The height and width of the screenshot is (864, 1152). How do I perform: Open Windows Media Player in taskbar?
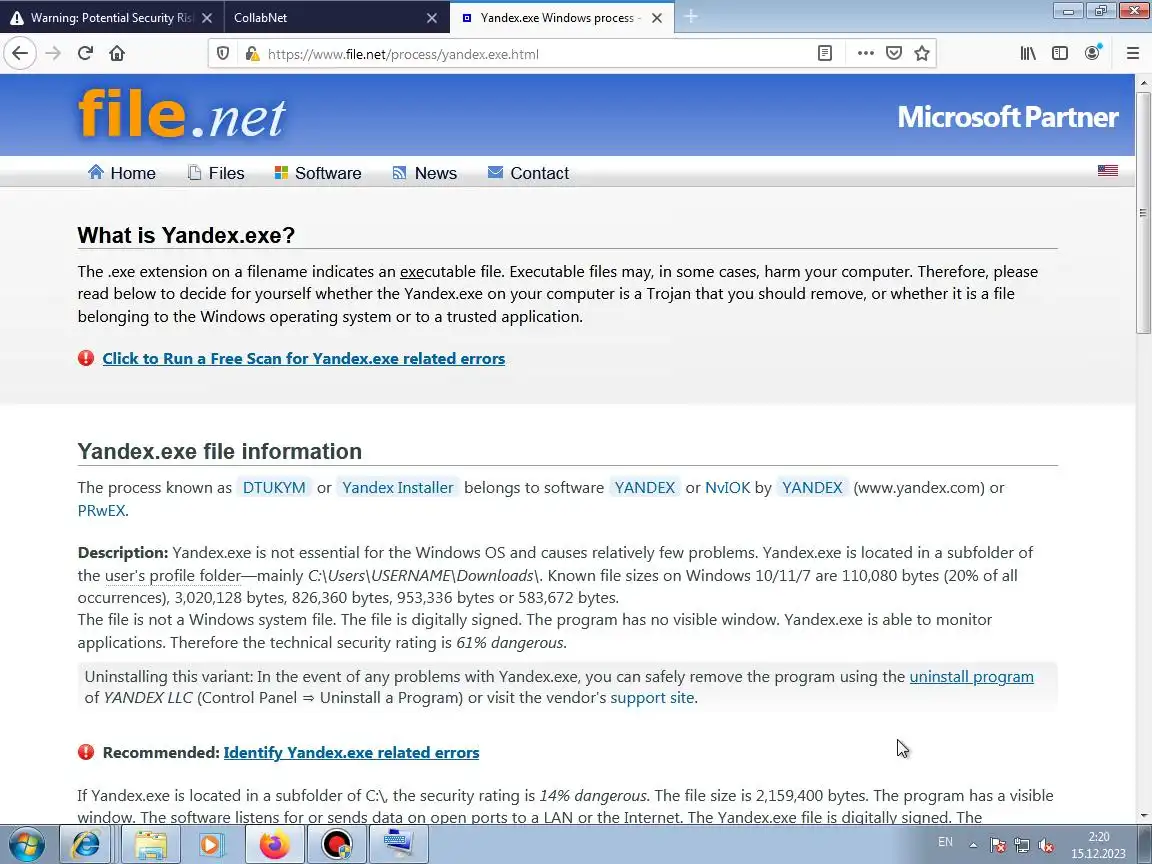[x=211, y=845]
